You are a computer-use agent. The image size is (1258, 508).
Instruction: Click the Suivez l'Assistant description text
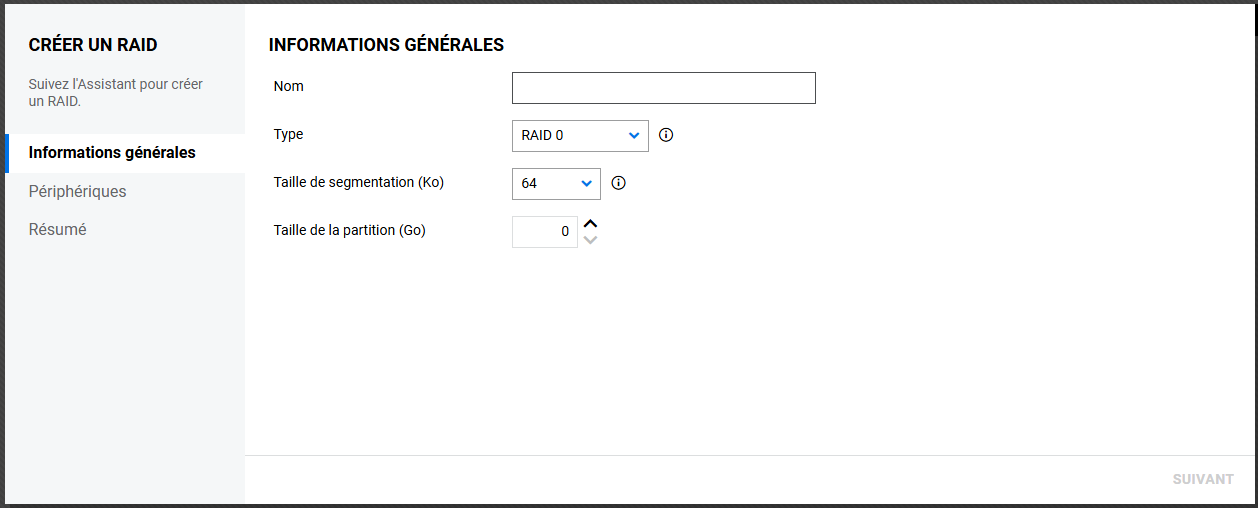(x=115, y=92)
